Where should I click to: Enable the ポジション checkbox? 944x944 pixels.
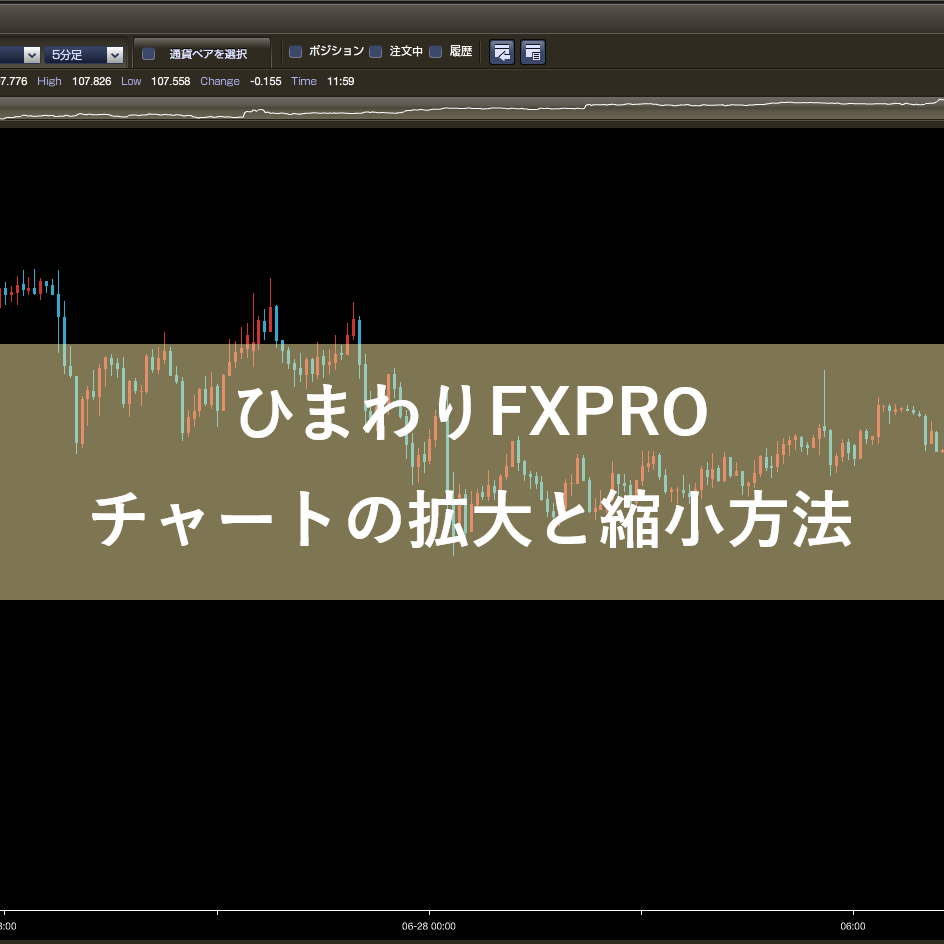(x=296, y=52)
